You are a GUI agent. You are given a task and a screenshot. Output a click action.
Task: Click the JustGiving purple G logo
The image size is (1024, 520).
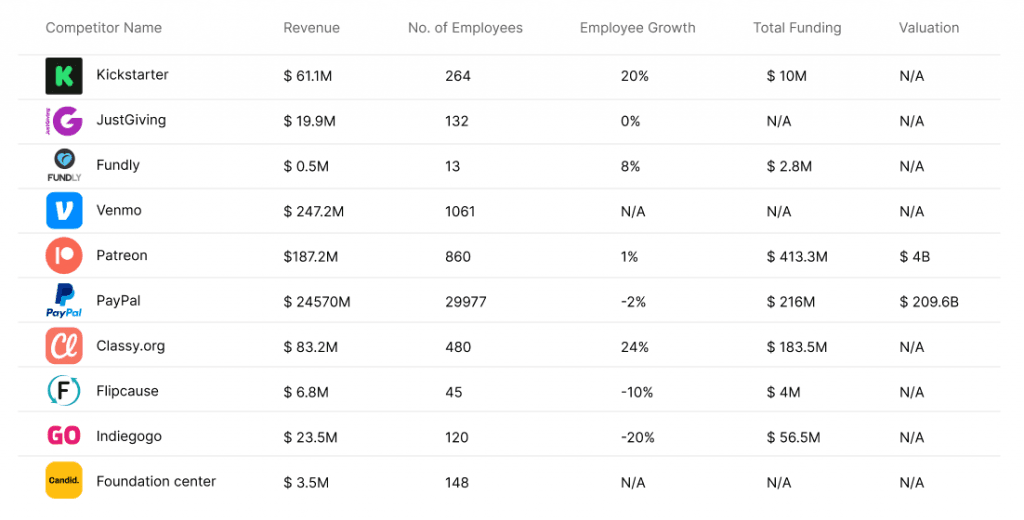click(x=63, y=121)
